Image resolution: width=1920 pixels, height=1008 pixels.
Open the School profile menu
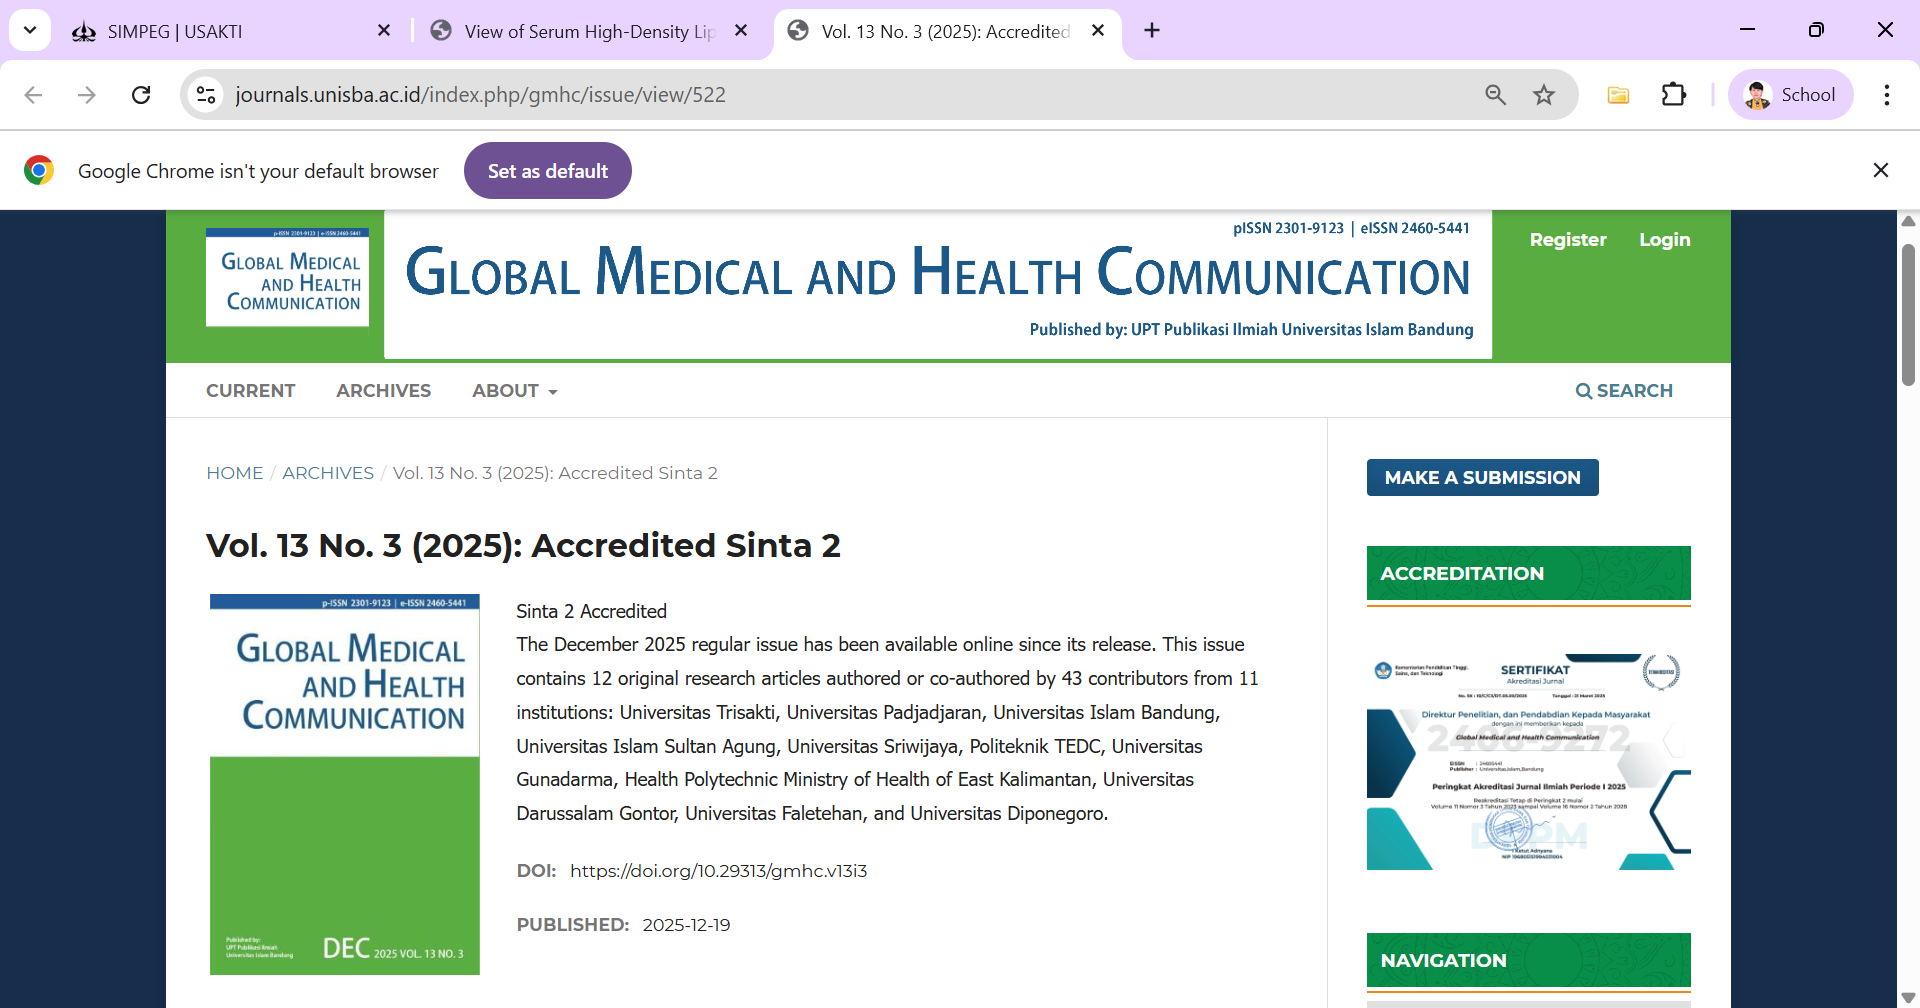1790,95
